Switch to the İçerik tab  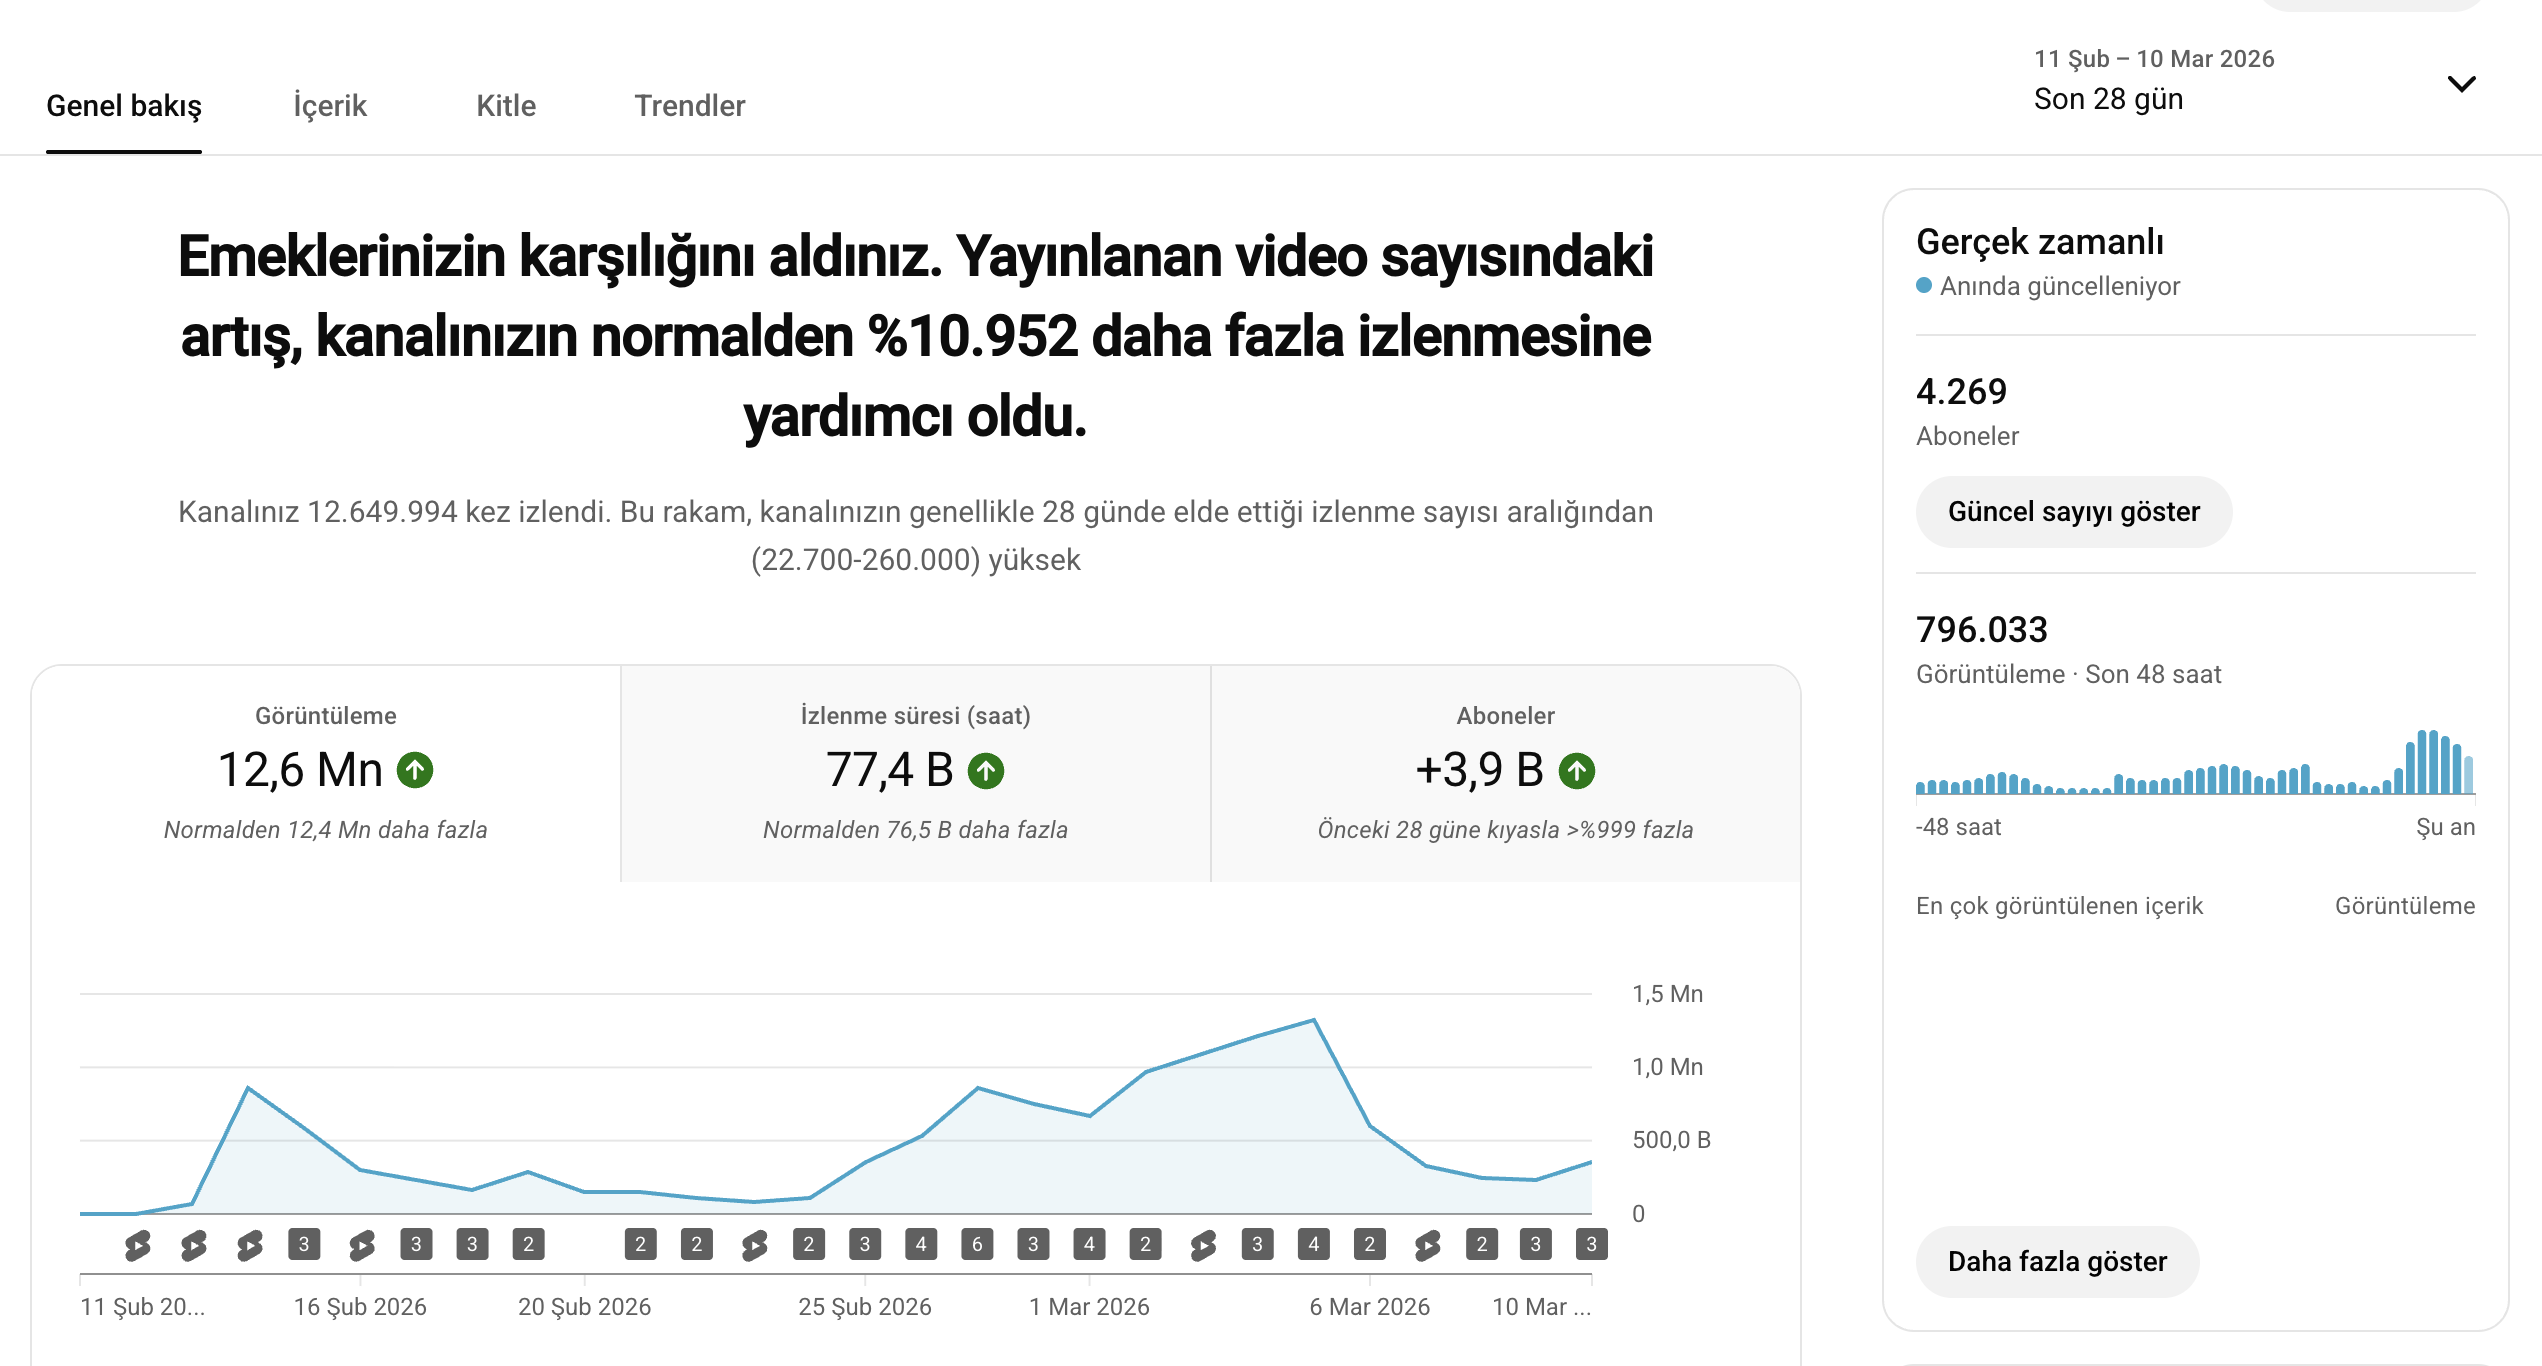tap(330, 106)
